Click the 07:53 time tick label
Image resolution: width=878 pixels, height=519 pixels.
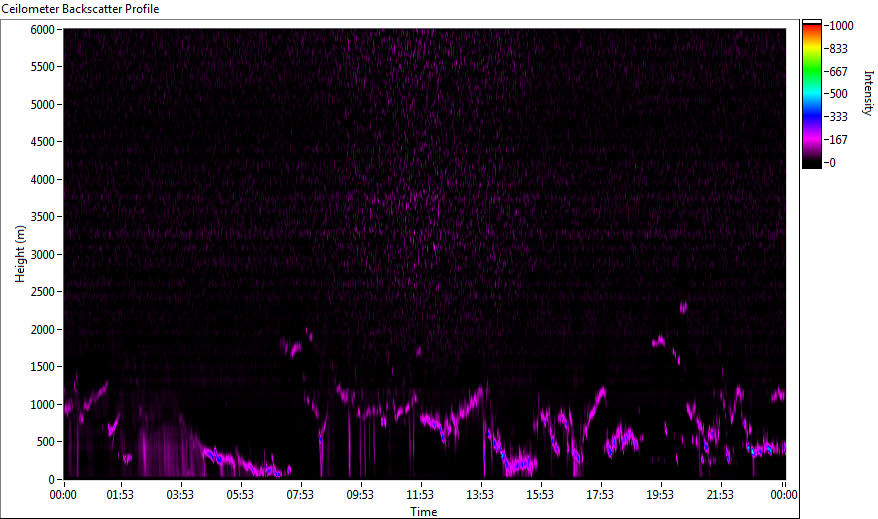point(300,495)
